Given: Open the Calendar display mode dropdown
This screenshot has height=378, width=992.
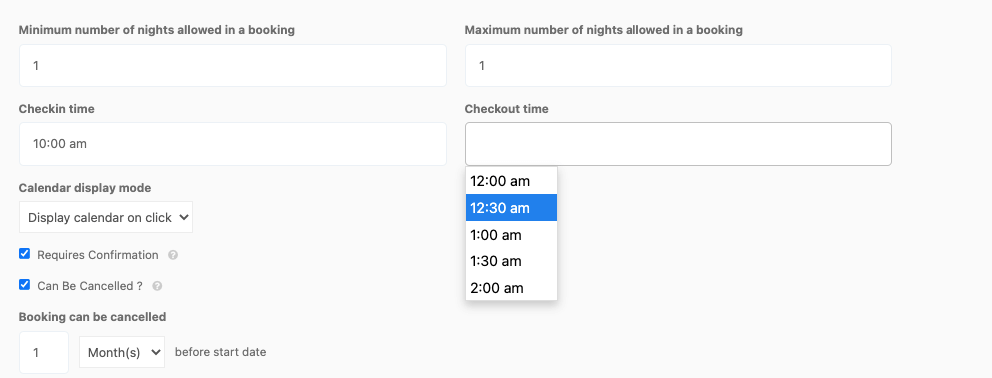Looking at the screenshot, I should pos(106,217).
